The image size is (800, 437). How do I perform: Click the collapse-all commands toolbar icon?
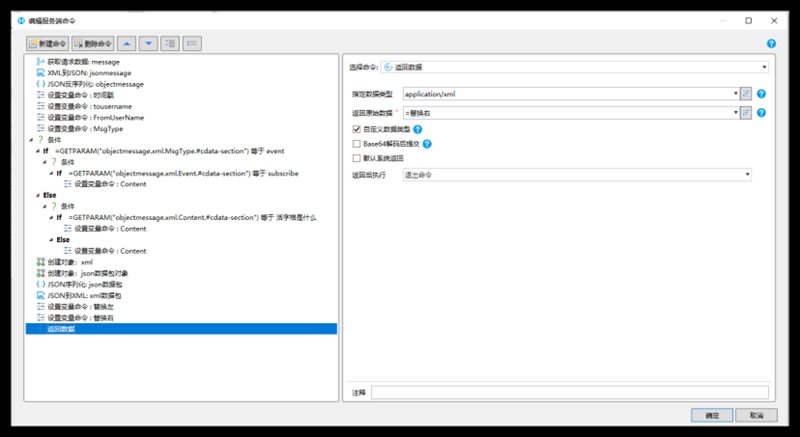click(192, 44)
